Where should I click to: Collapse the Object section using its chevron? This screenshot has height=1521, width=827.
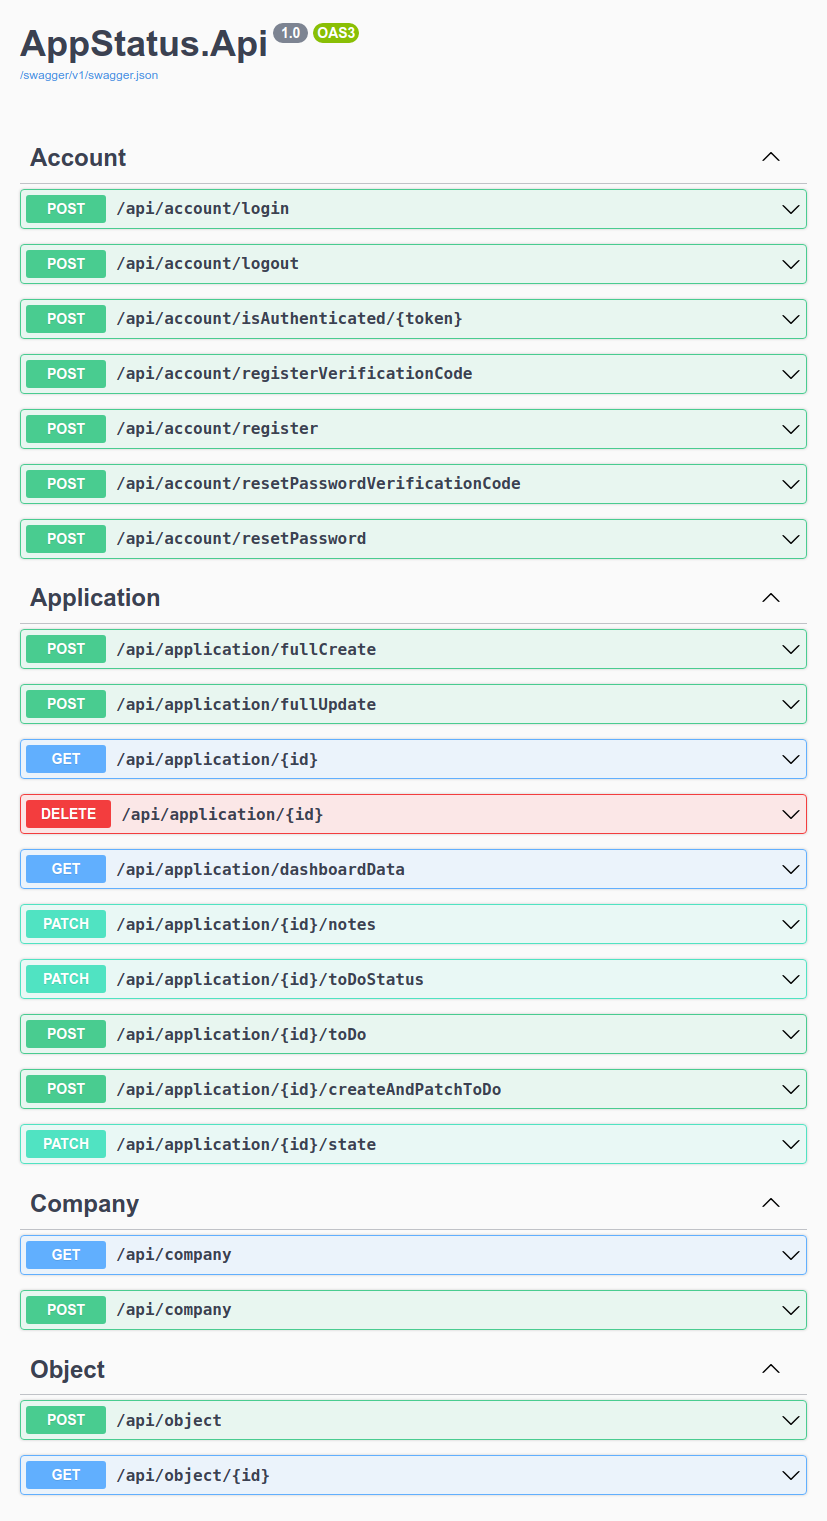[770, 1369]
